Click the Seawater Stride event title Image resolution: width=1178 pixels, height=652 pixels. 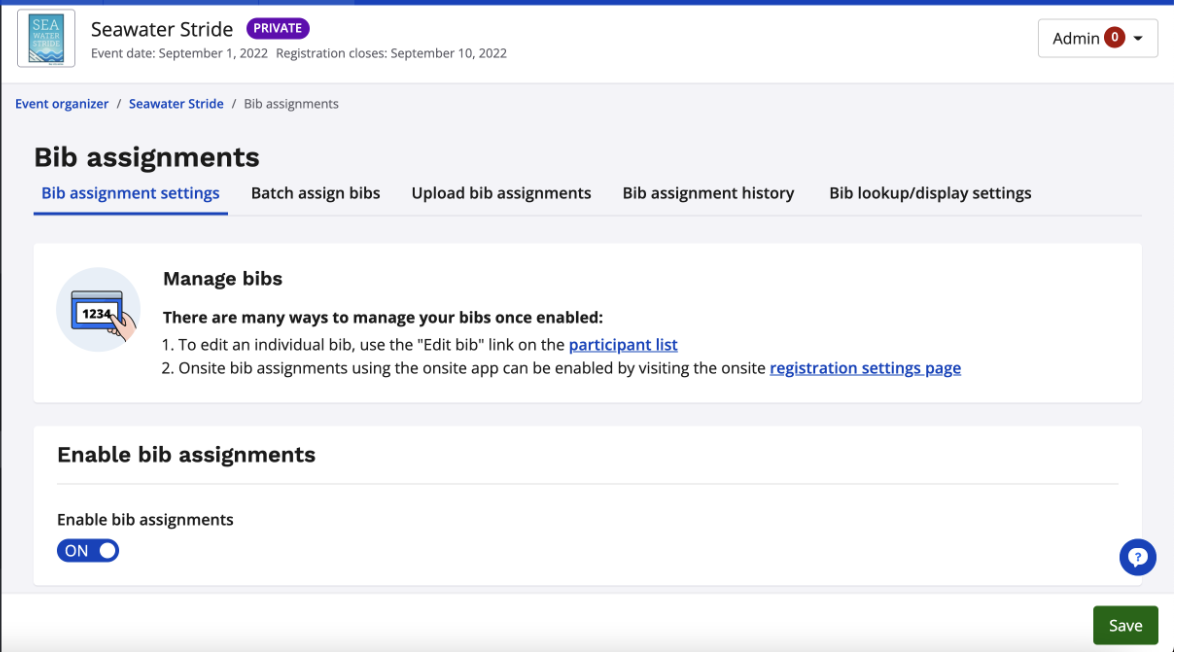(x=162, y=29)
